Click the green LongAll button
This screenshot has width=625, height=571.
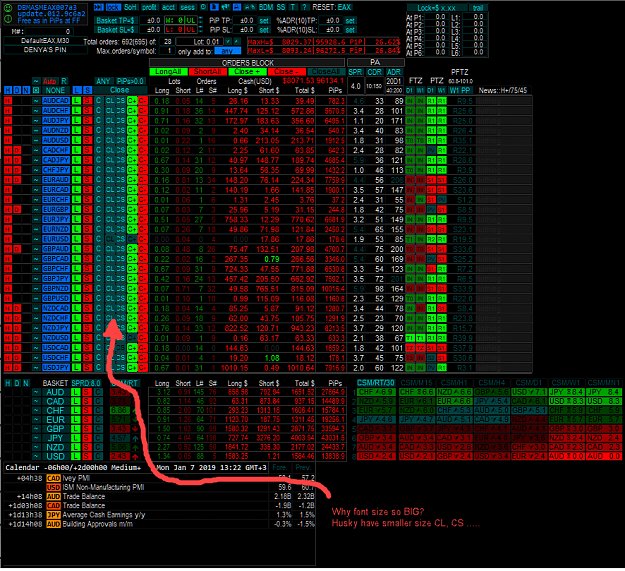pyautogui.click(x=168, y=71)
